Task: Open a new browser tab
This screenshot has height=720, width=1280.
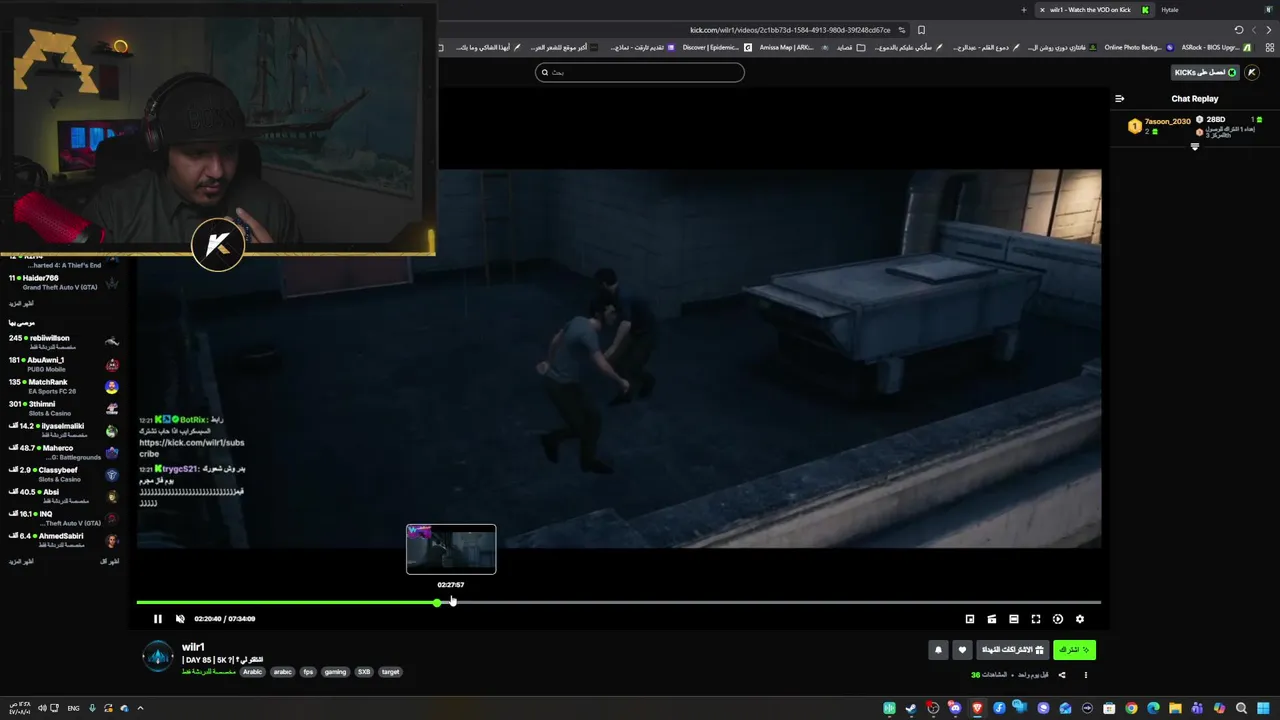Action: click(x=1024, y=10)
